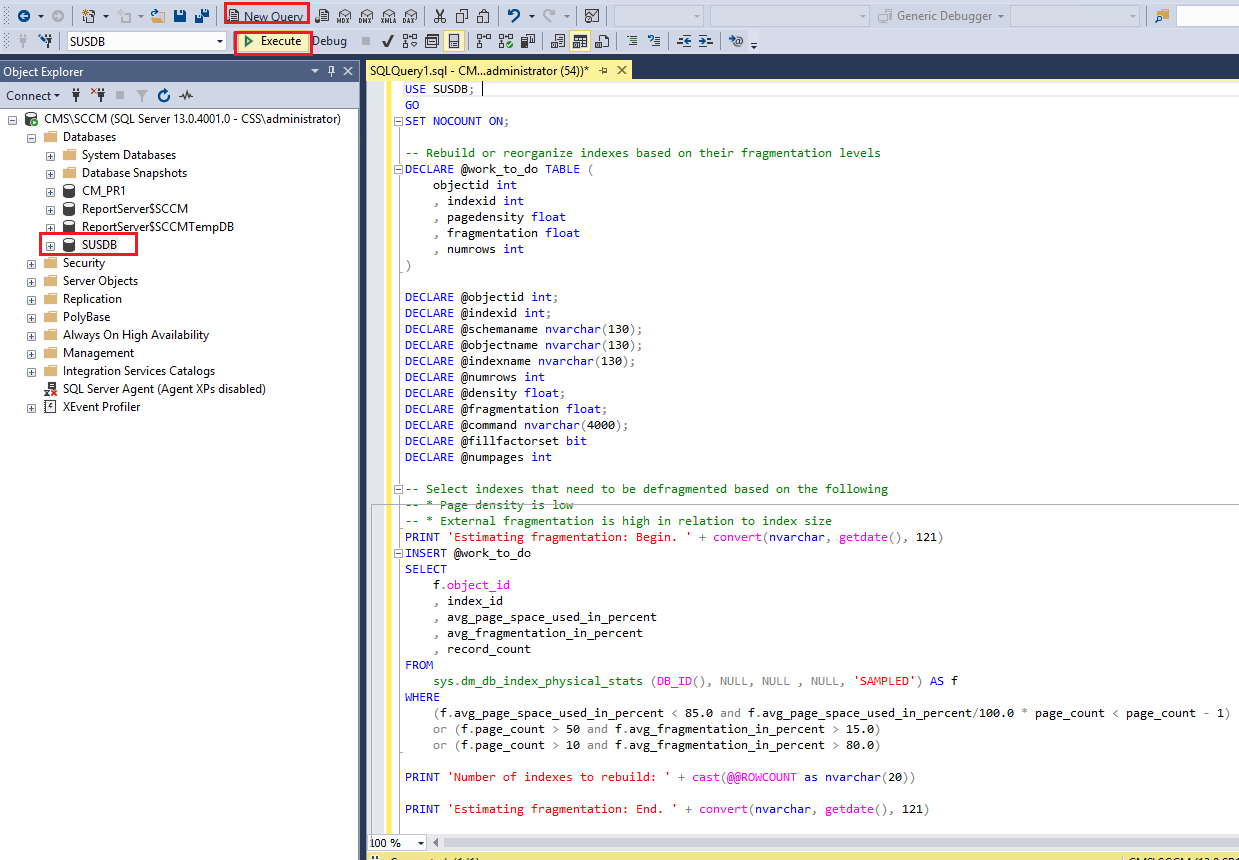The image size is (1239, 860).
Task: Refresh Object Explorer with the refresh icon
Action: point(164,96)
